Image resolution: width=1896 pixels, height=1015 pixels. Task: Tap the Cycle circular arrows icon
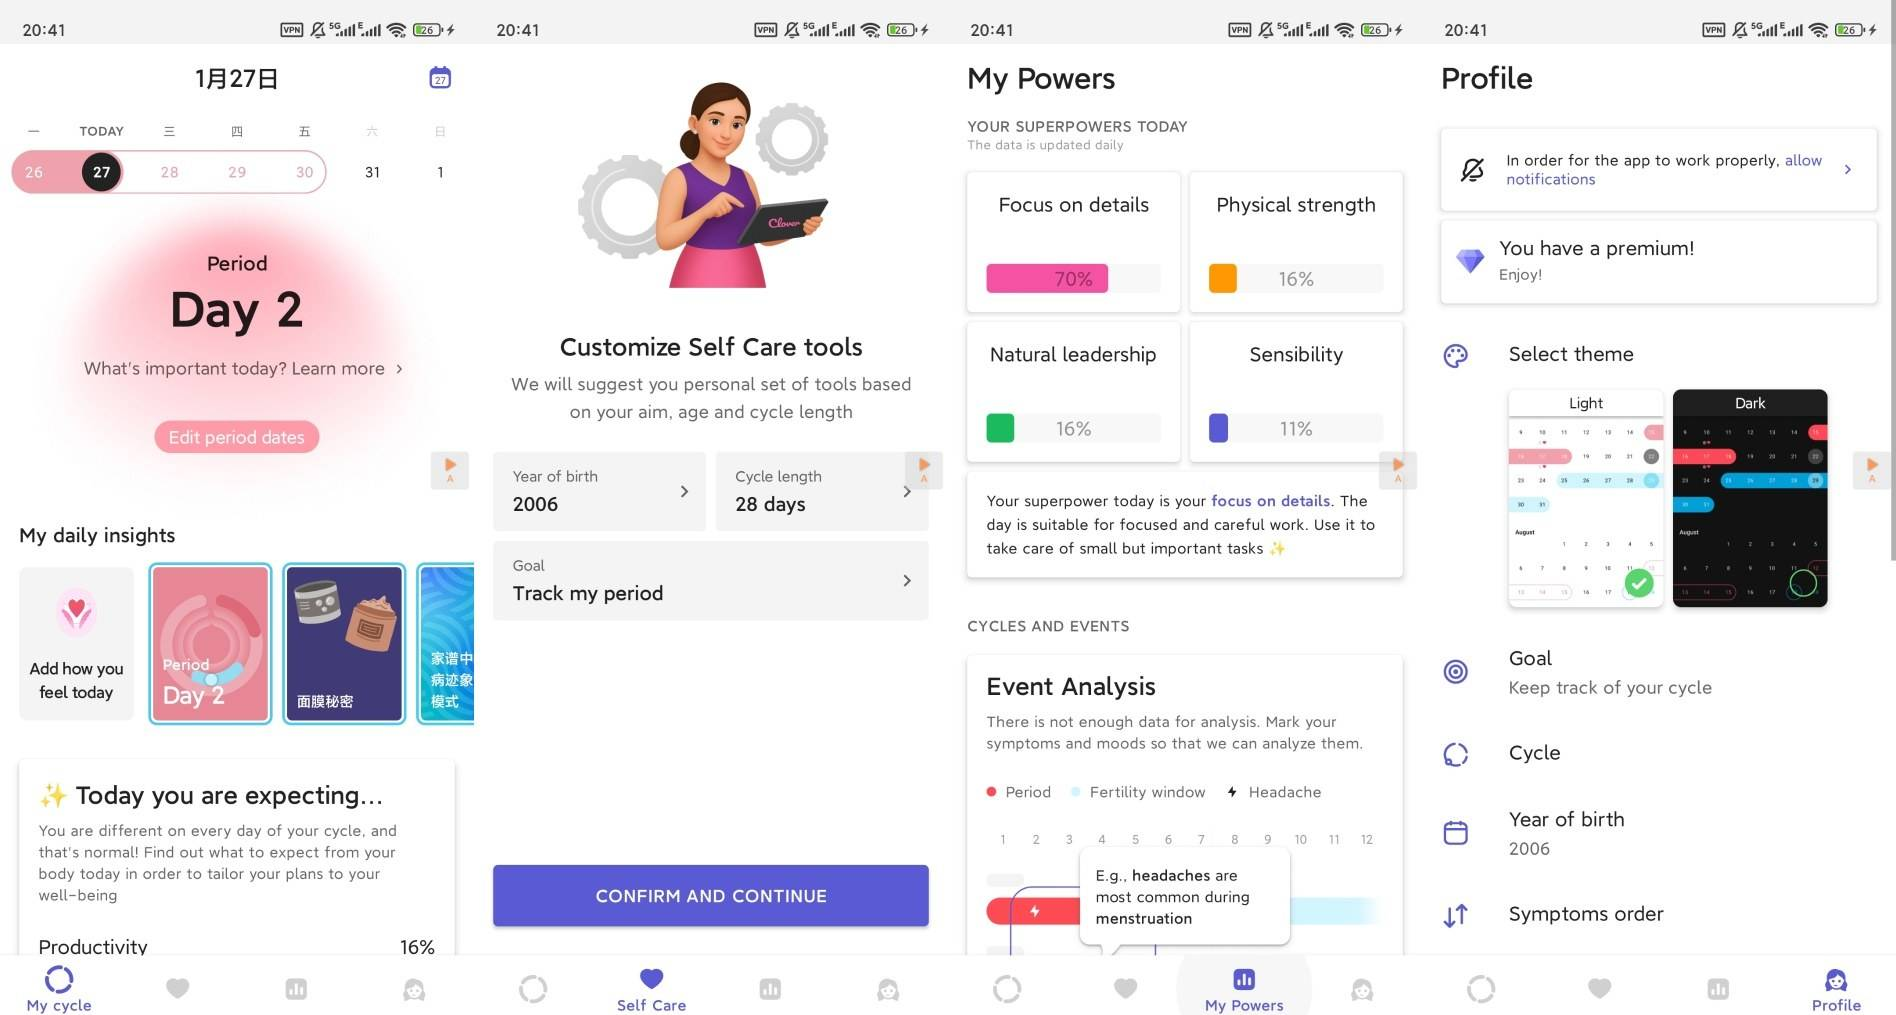[x=1456, y=754]
